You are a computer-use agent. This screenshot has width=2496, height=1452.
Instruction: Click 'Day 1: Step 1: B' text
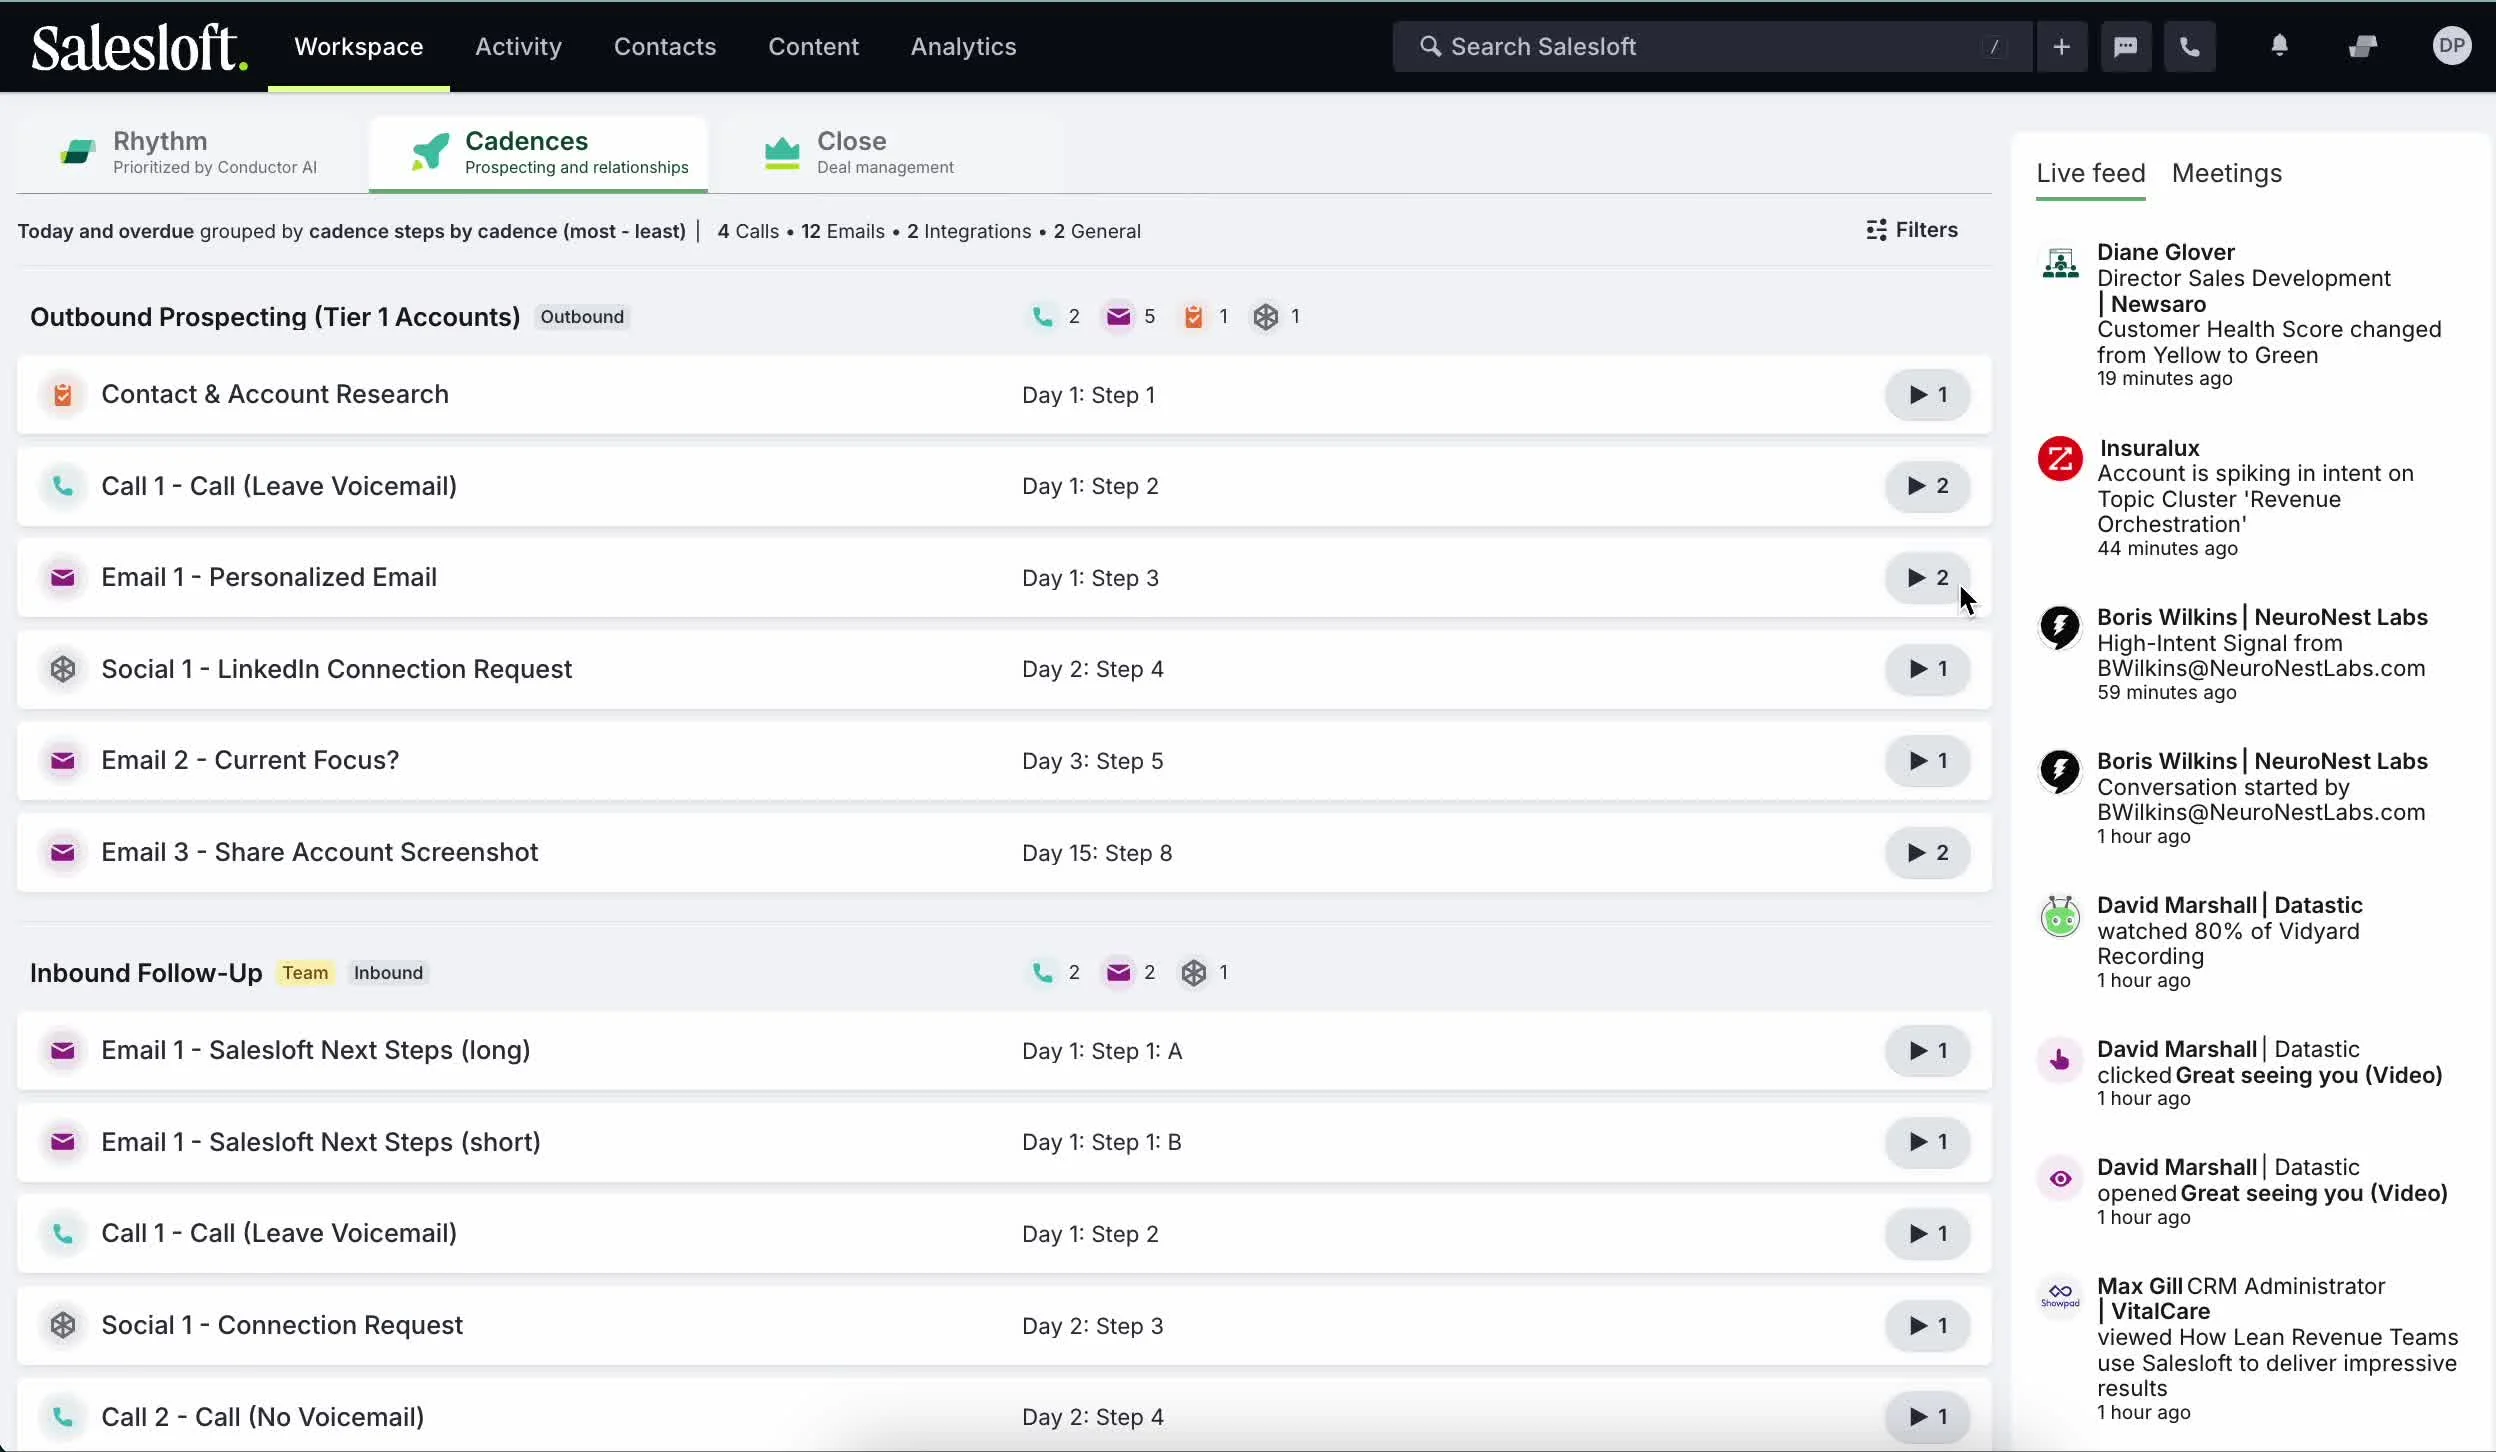(1102, 1142)
